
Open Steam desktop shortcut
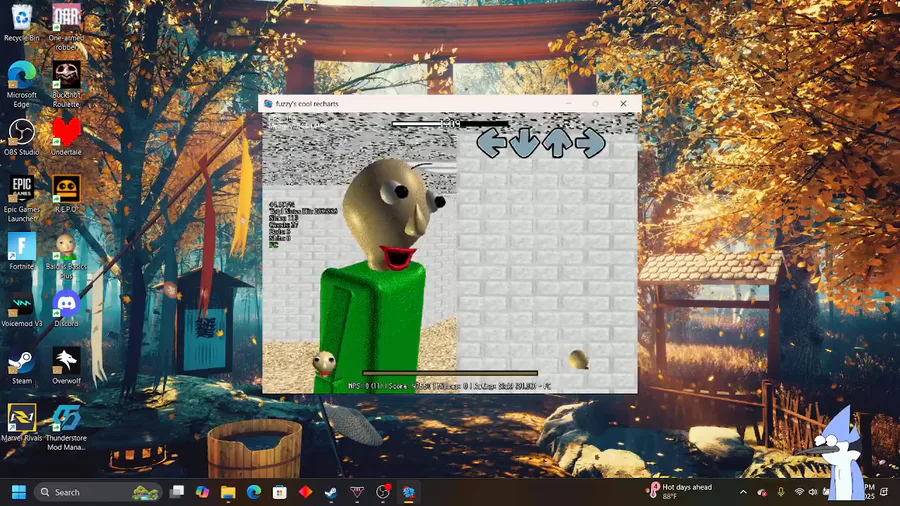coord(22,365)
